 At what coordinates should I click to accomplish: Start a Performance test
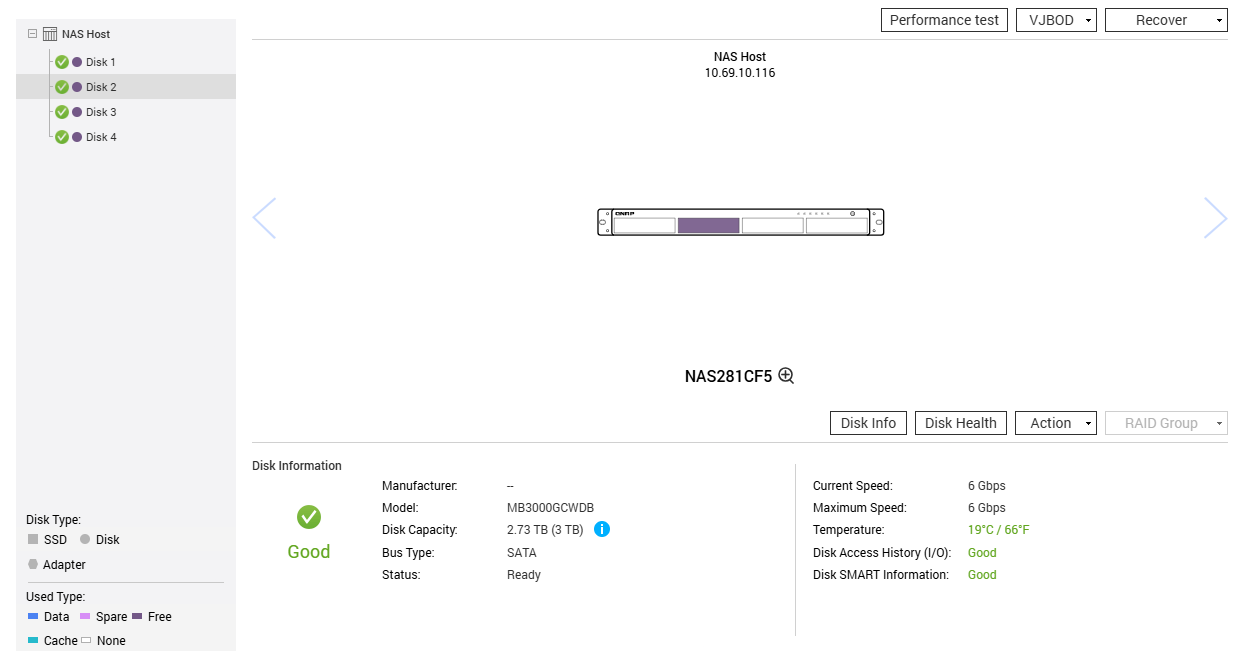(943, 19)
